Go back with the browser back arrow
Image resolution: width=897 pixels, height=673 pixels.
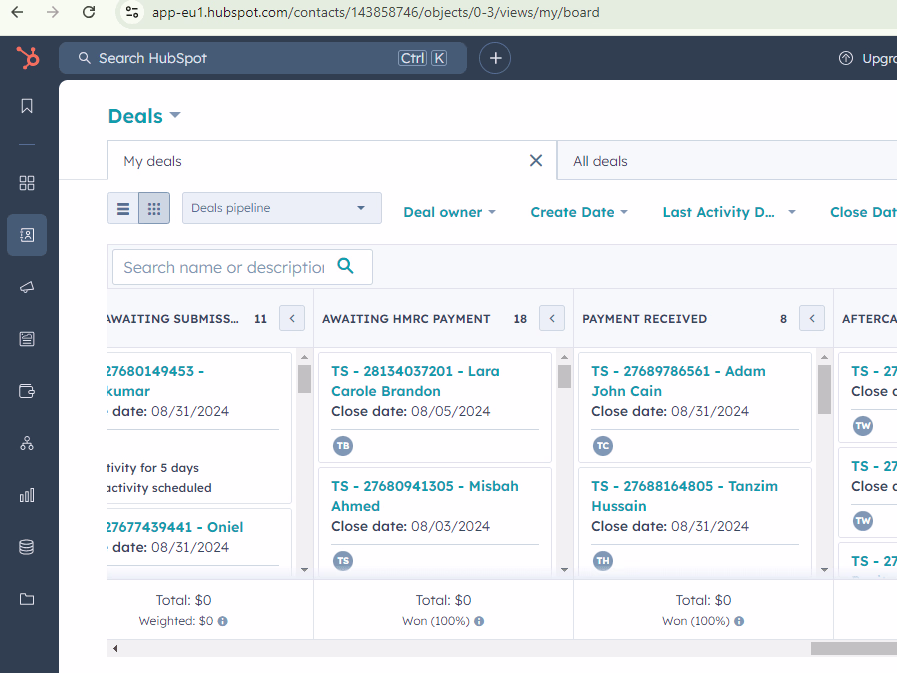(x=18, y=12)
